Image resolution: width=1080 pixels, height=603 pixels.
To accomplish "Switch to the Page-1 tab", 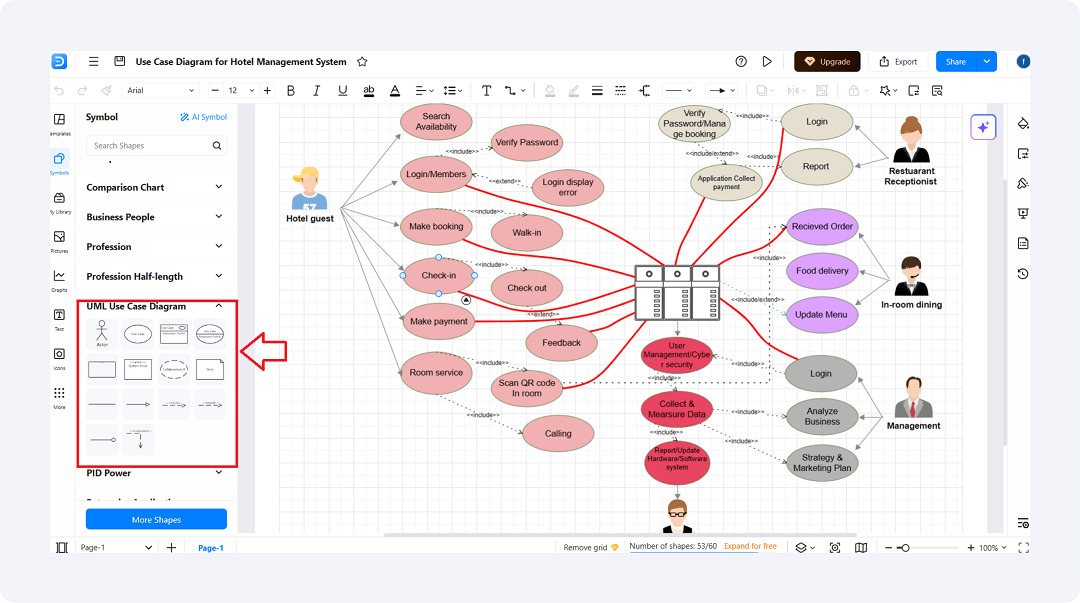I will 211,548.
